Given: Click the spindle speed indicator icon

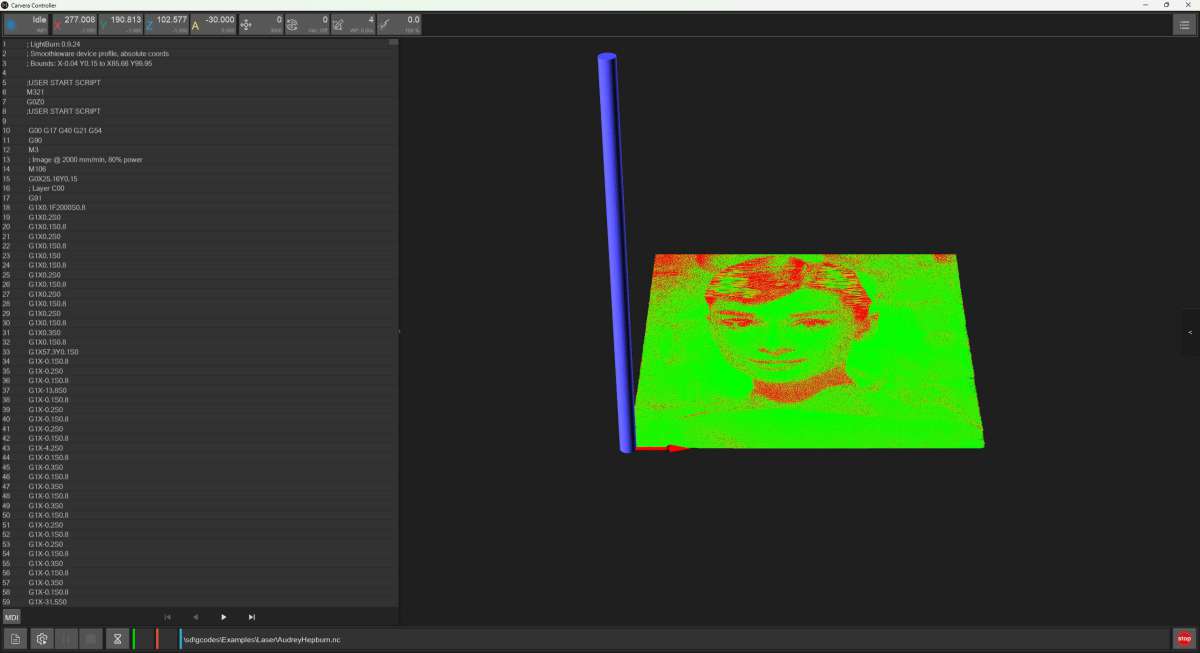Looking at the screenshot, I should point(292,25).
